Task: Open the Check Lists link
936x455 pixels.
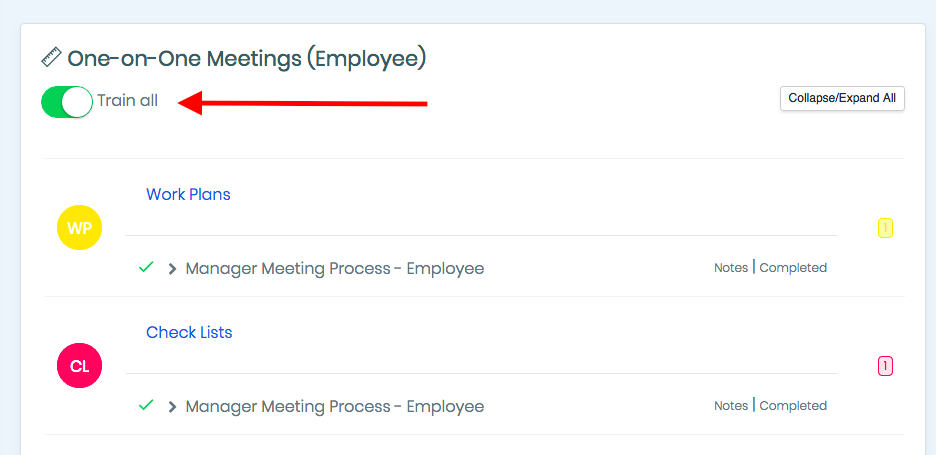Action: [189, 332]
